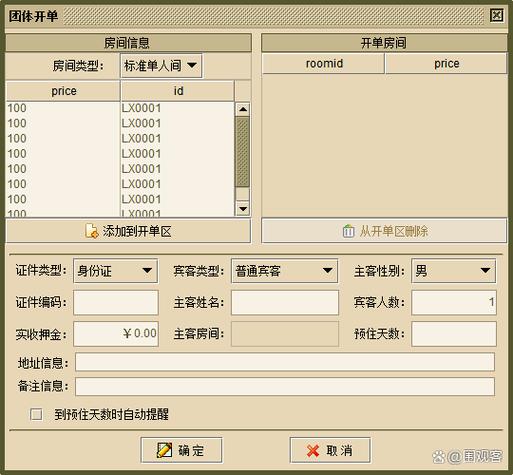
Task: Click the 主客姓名 text field
Action: pos(285,302)
